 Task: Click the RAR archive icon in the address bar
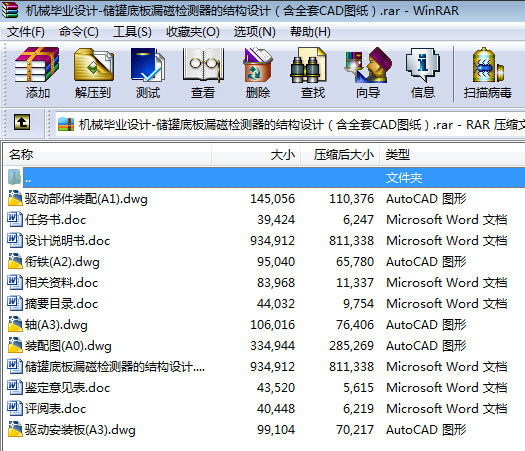coord(66,125)
